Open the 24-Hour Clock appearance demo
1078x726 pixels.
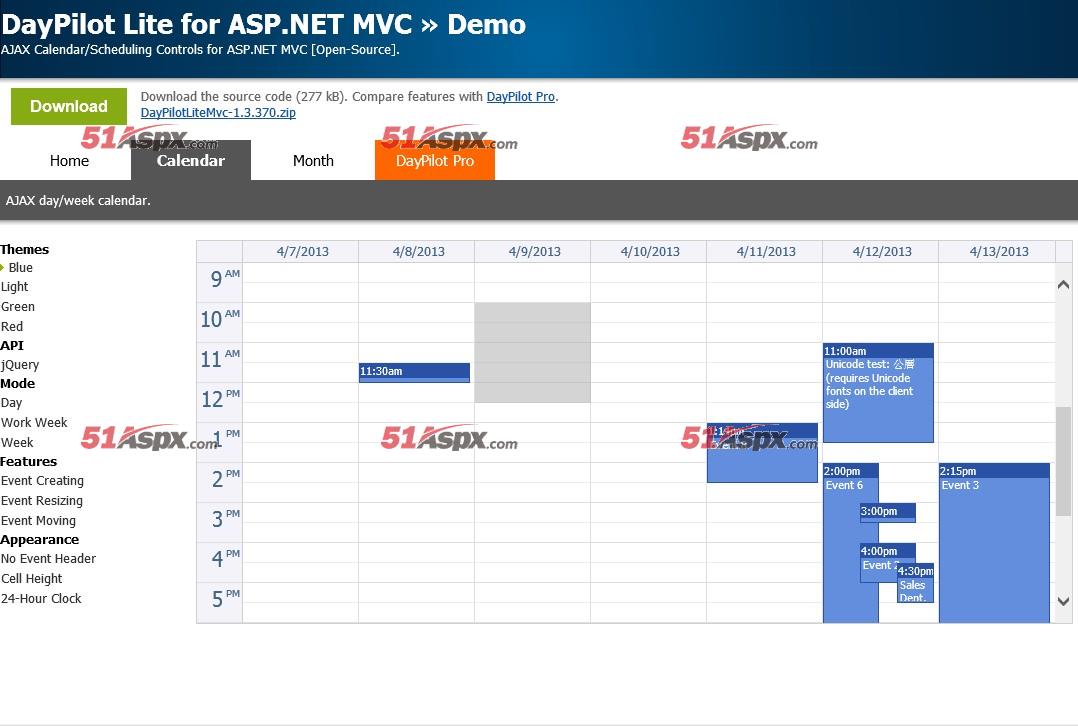(x=41, y=599)
